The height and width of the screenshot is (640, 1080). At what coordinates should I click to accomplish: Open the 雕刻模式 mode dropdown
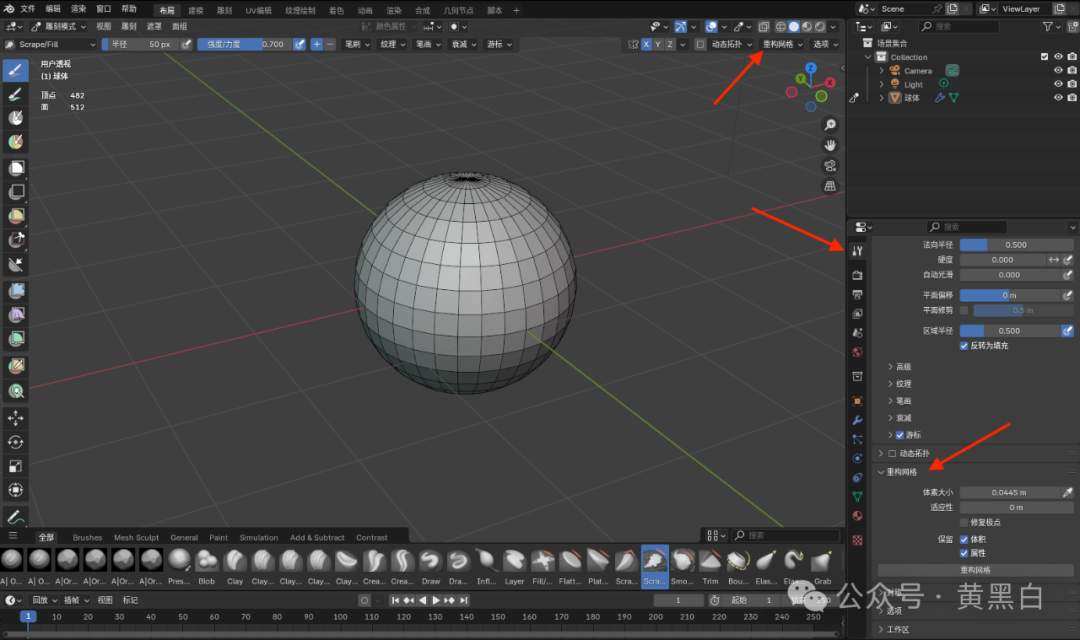coord(59,27)
